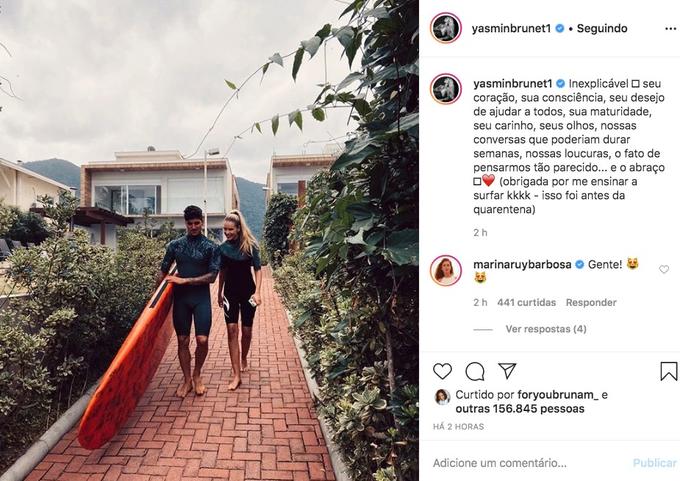
Task: Like marinaruybarbosa's comment with small heart
Action: tap(664, 269)
